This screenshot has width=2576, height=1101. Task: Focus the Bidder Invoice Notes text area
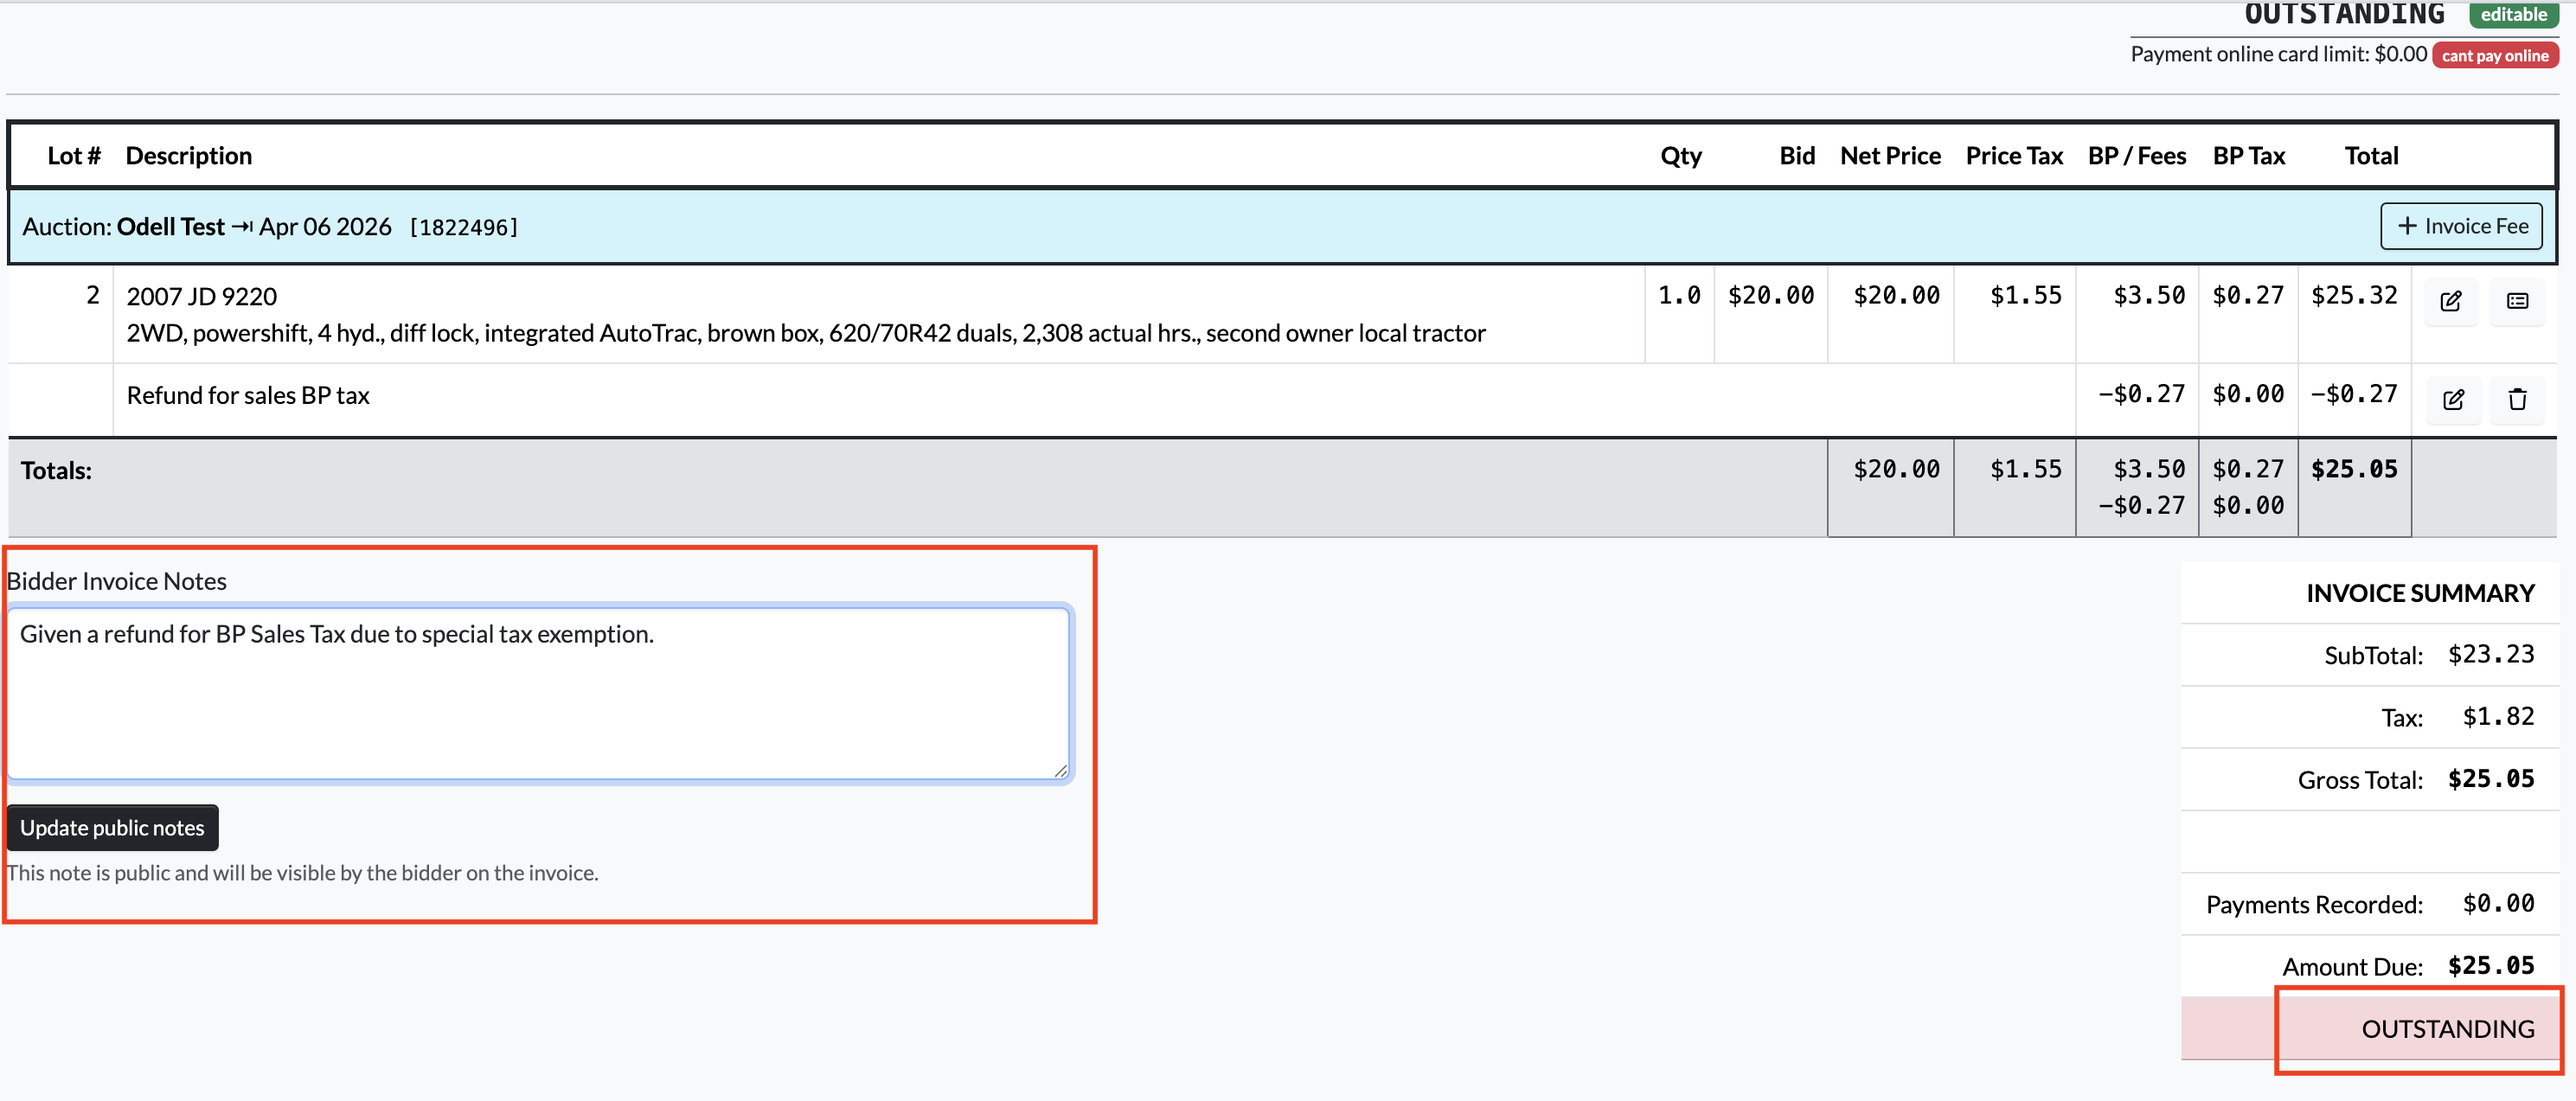pos(538,693)
